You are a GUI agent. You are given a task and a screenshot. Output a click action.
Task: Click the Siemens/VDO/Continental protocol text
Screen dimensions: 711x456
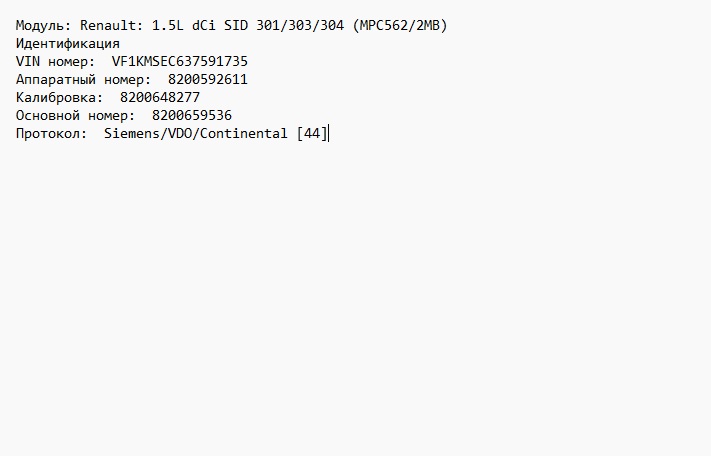click(195, 133)
